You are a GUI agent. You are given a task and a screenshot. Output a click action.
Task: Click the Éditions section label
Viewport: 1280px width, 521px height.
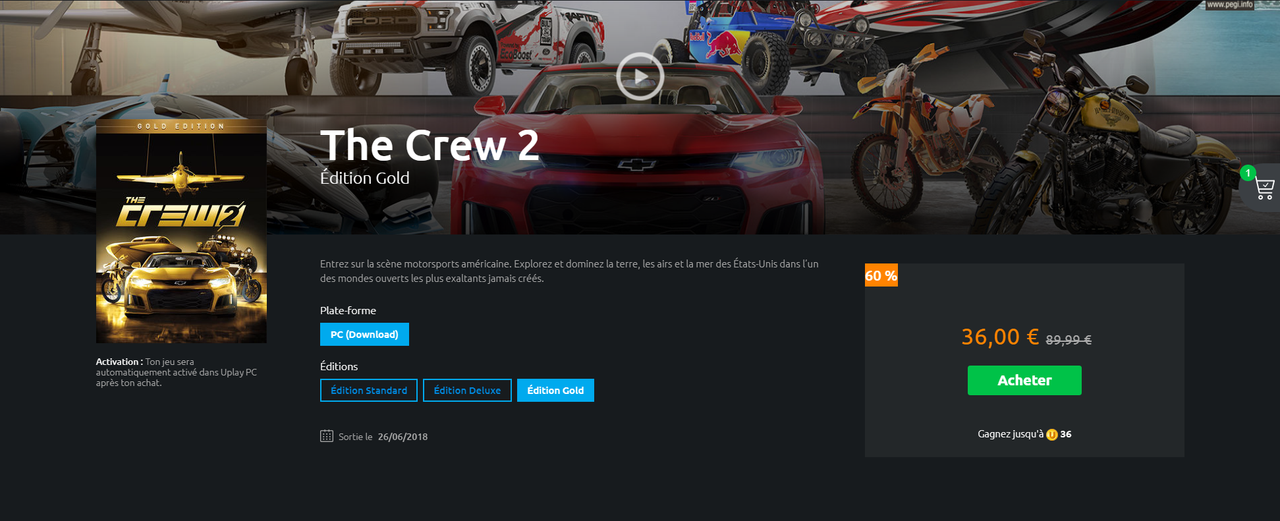coord(339,367)
